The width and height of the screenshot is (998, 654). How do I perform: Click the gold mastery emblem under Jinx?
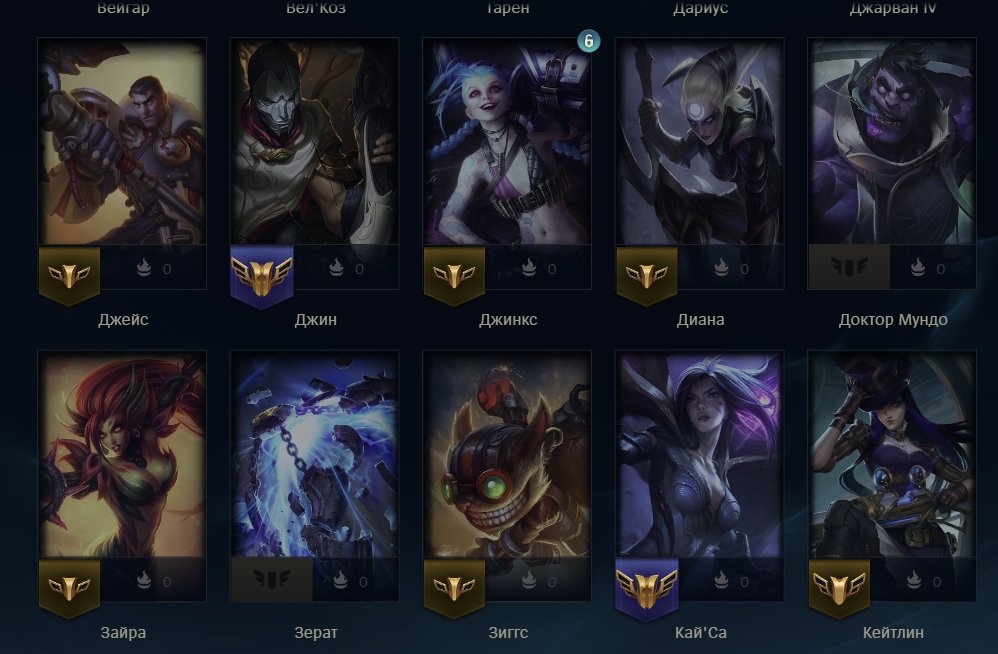pyautogui.click(x=454, y=275)
